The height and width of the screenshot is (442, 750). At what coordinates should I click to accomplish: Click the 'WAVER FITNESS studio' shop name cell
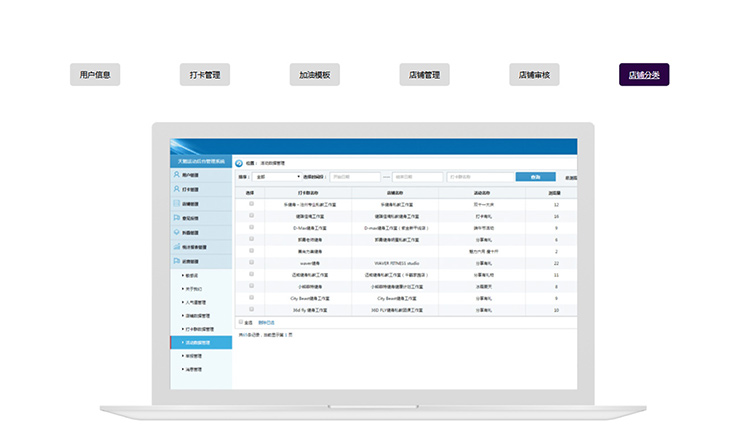click(x=397, y=263)
